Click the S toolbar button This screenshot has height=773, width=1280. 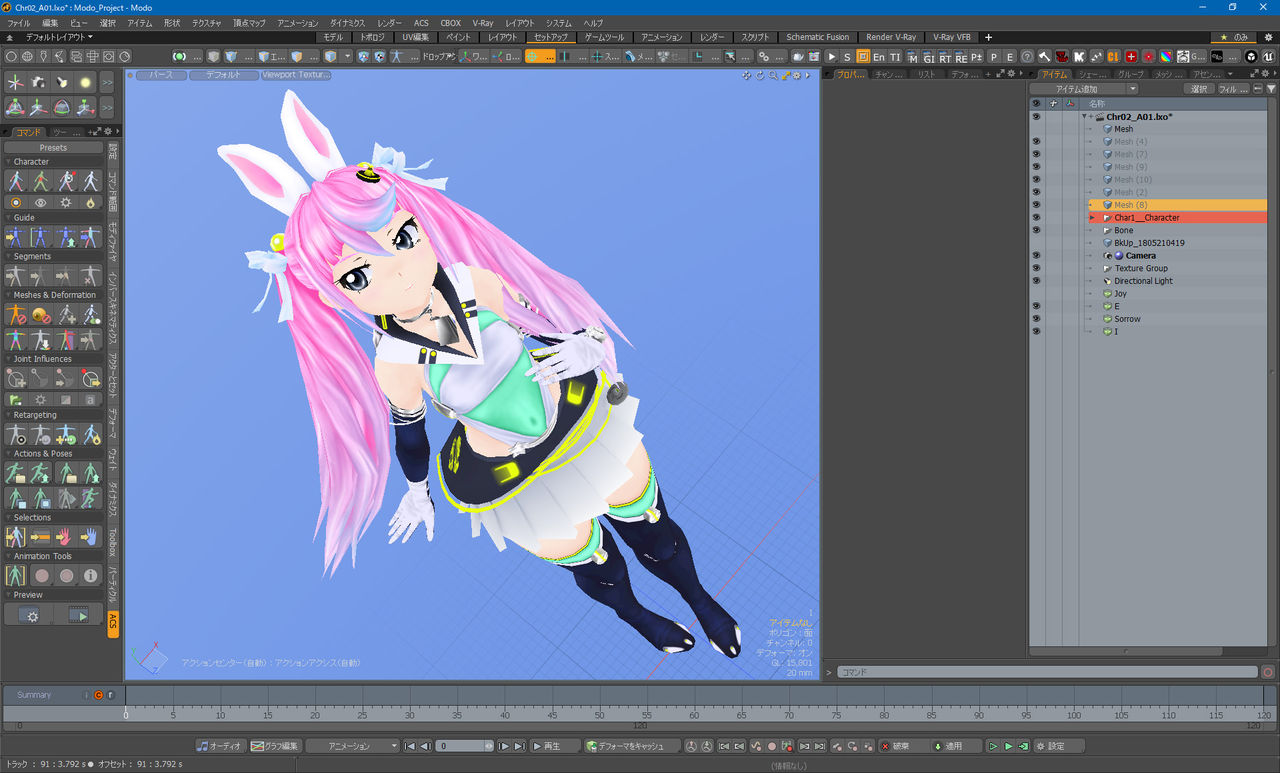(847, 56)
